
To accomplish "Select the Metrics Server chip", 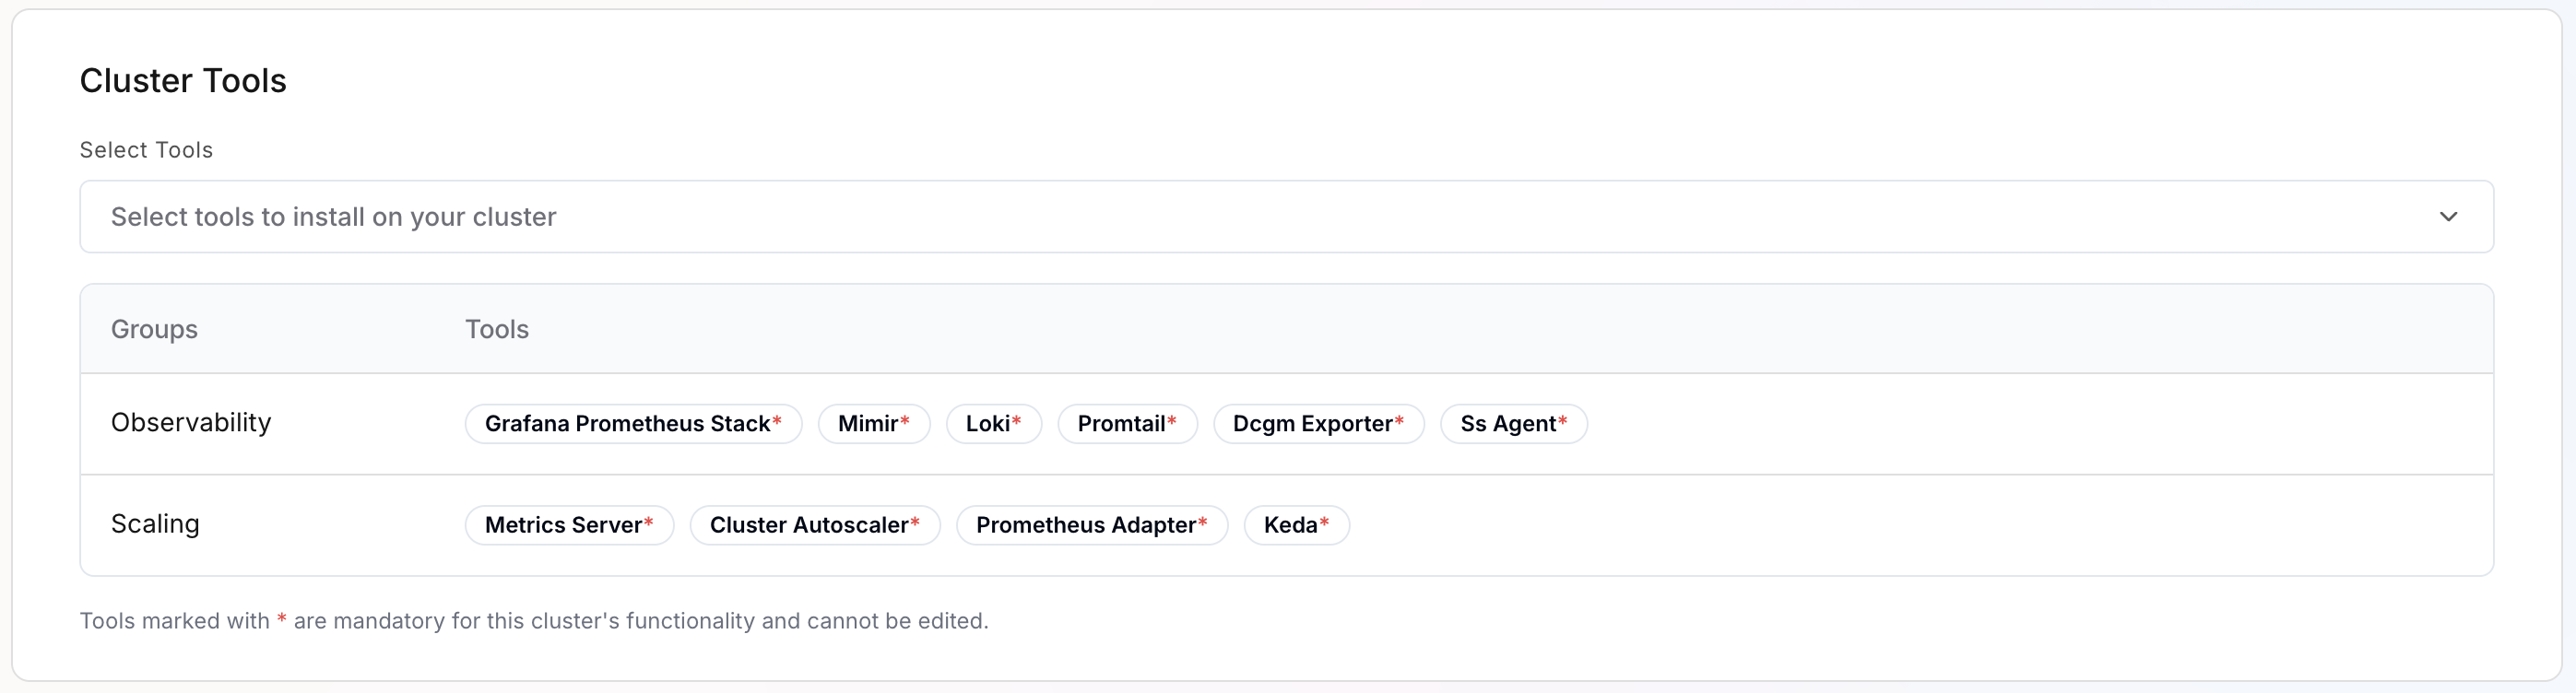I will point(568,524).
